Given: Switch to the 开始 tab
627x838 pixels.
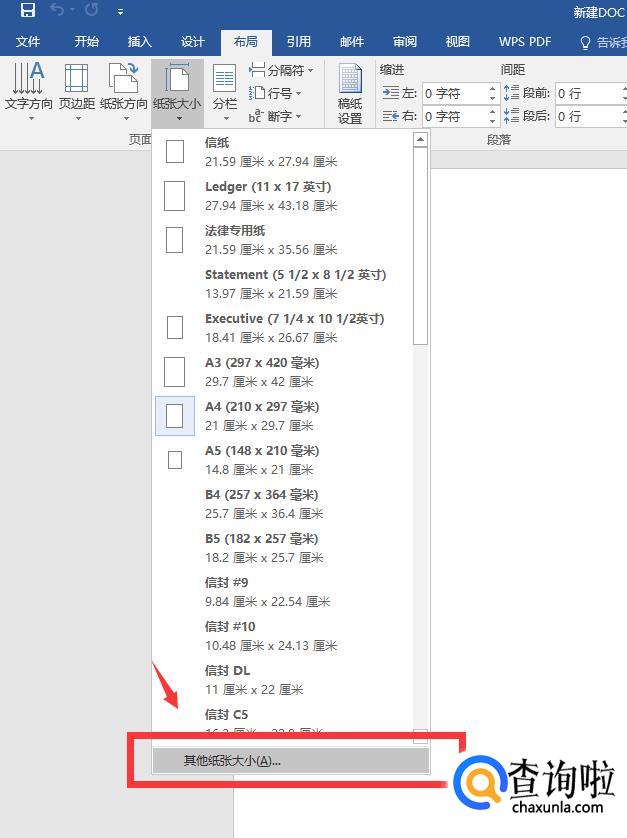Looking at the screenshot, I should pyautogui.click(x=87, y=42).
